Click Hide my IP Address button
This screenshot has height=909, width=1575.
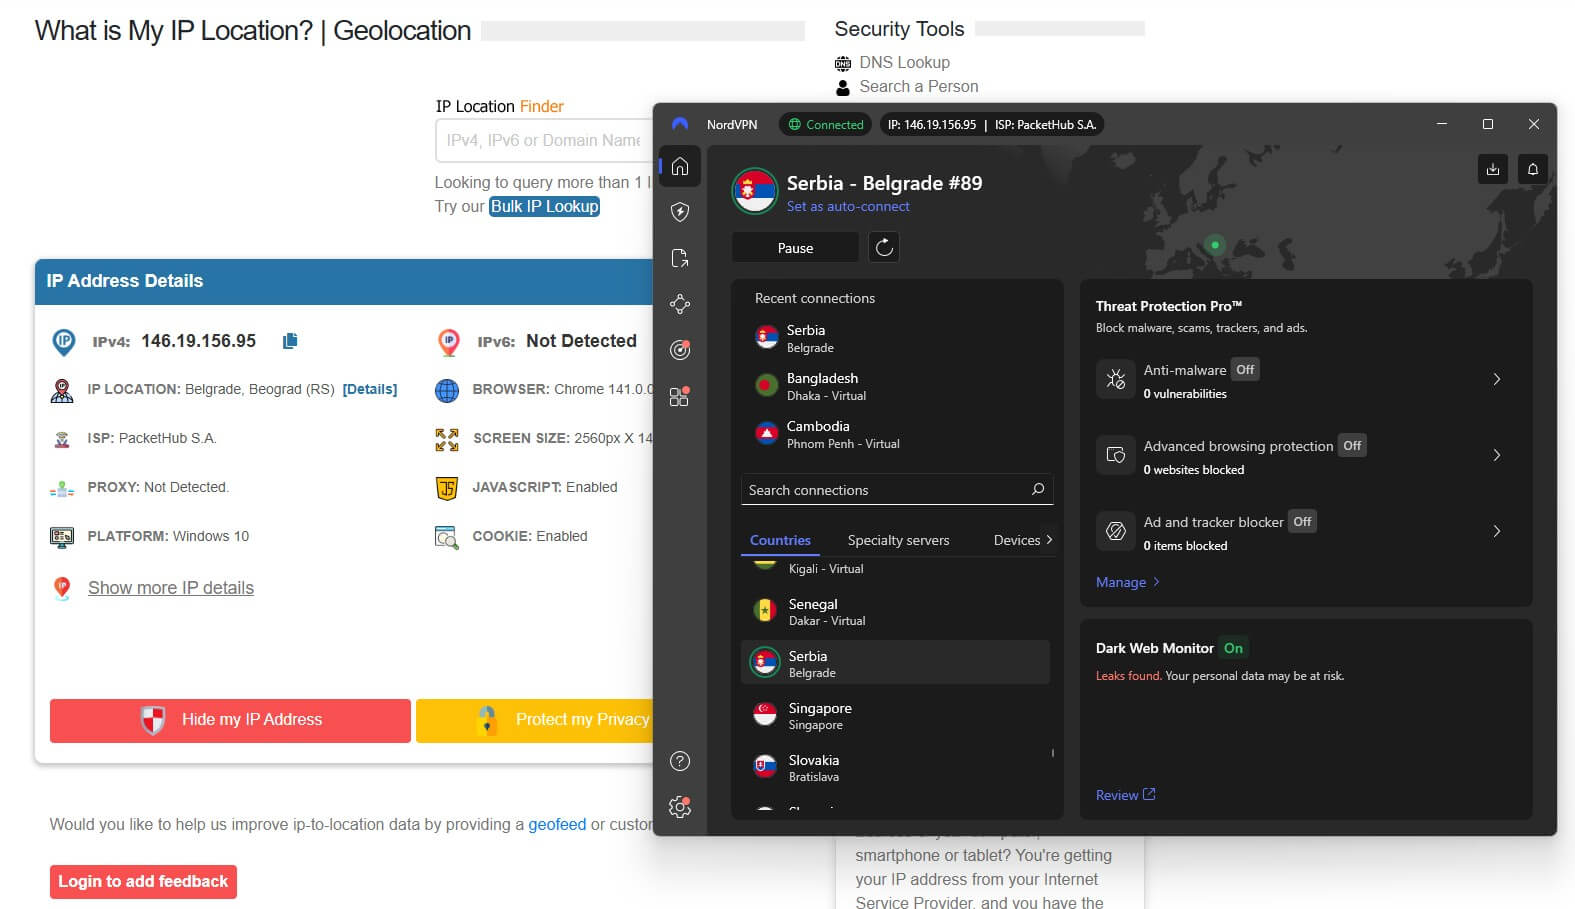(x=230, y=720)
